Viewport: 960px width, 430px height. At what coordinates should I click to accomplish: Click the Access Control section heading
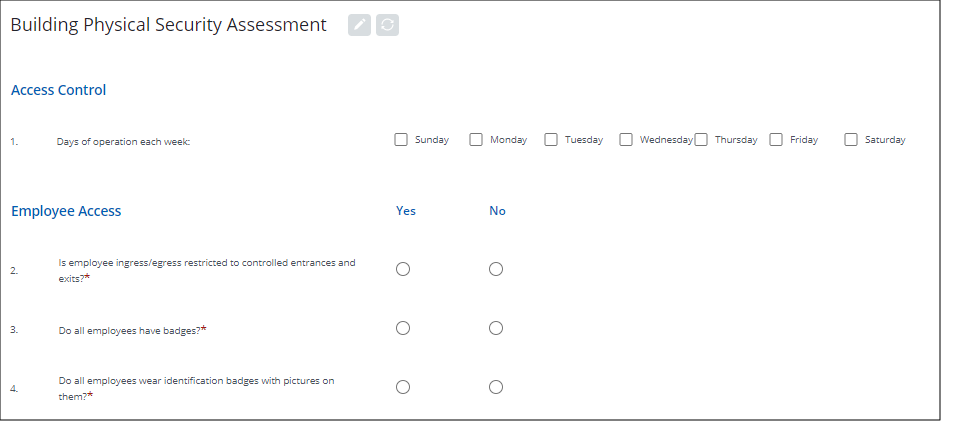coord(59,90)
